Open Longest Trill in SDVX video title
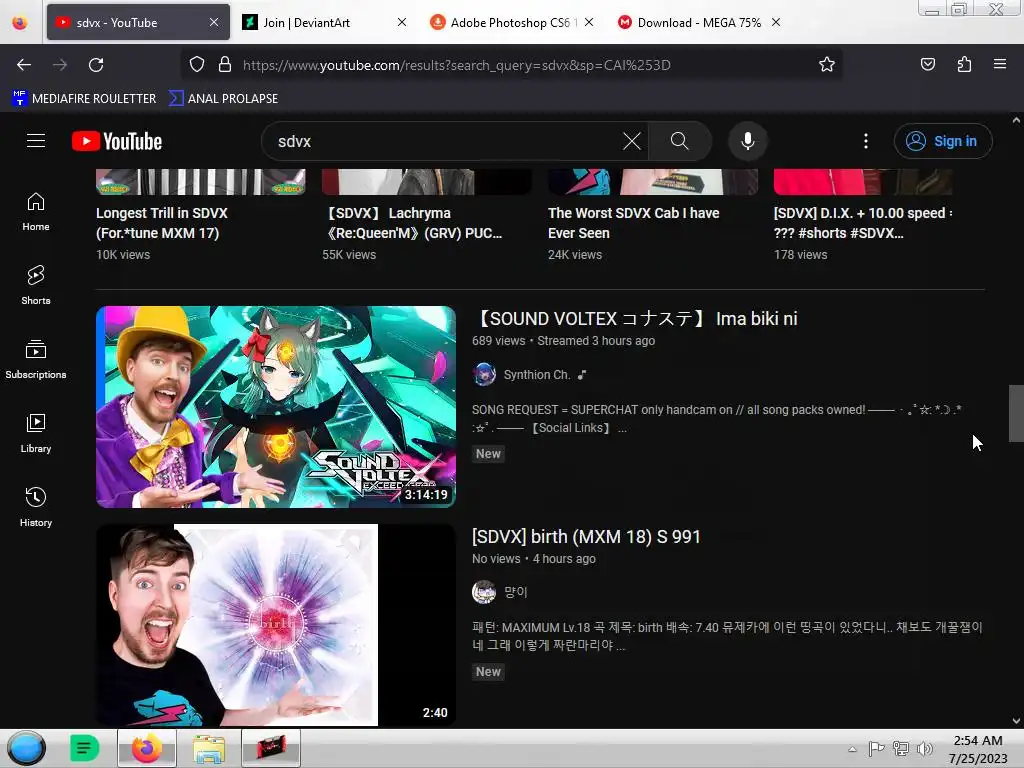This screenshot has height=768, width=1024. [x=162, y=223]
